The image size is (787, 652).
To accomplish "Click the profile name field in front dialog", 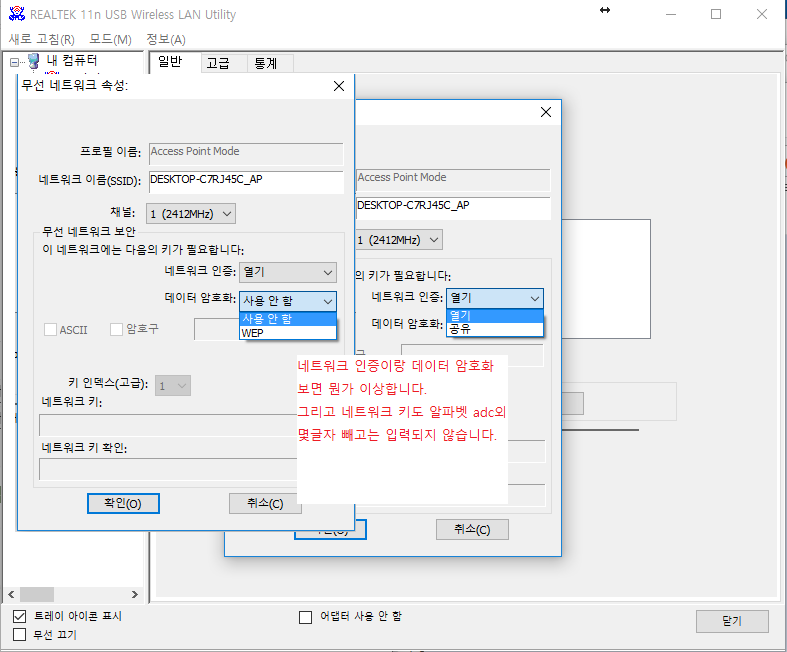I will coord(246,154).
